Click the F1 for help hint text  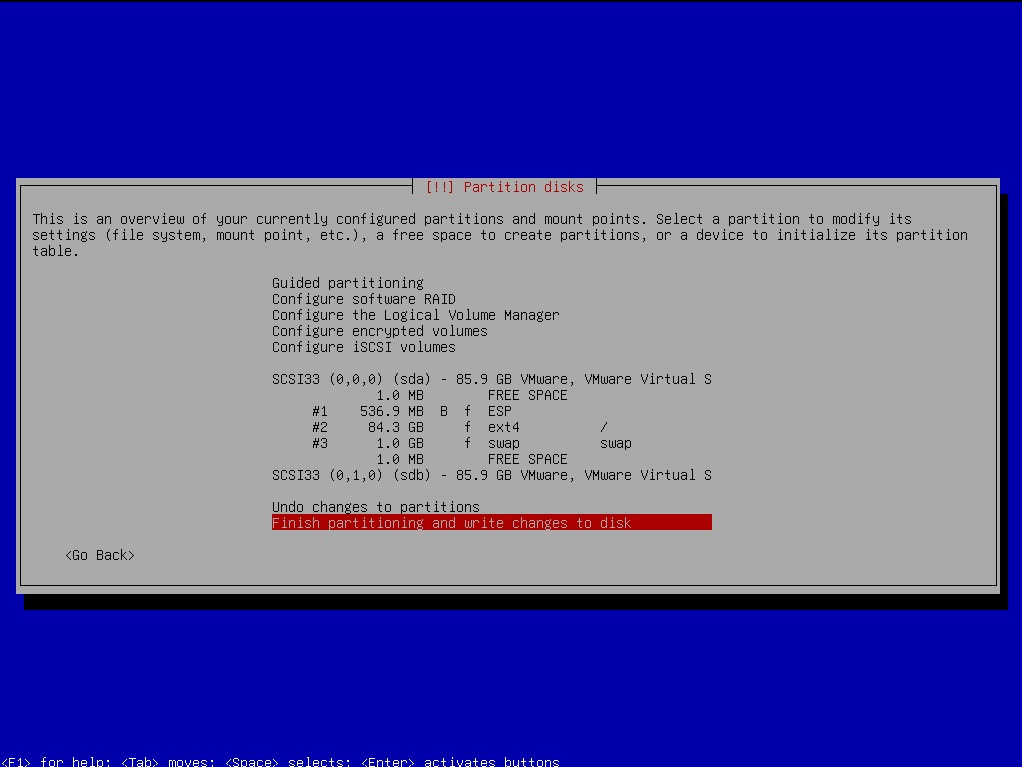[x=55, y=761]
